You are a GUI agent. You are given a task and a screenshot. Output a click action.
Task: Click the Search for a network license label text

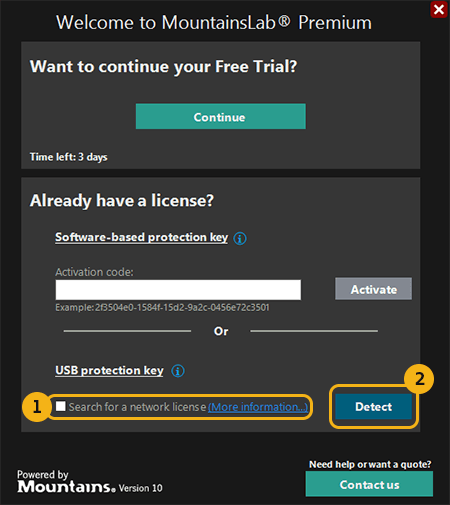[137, 407]
